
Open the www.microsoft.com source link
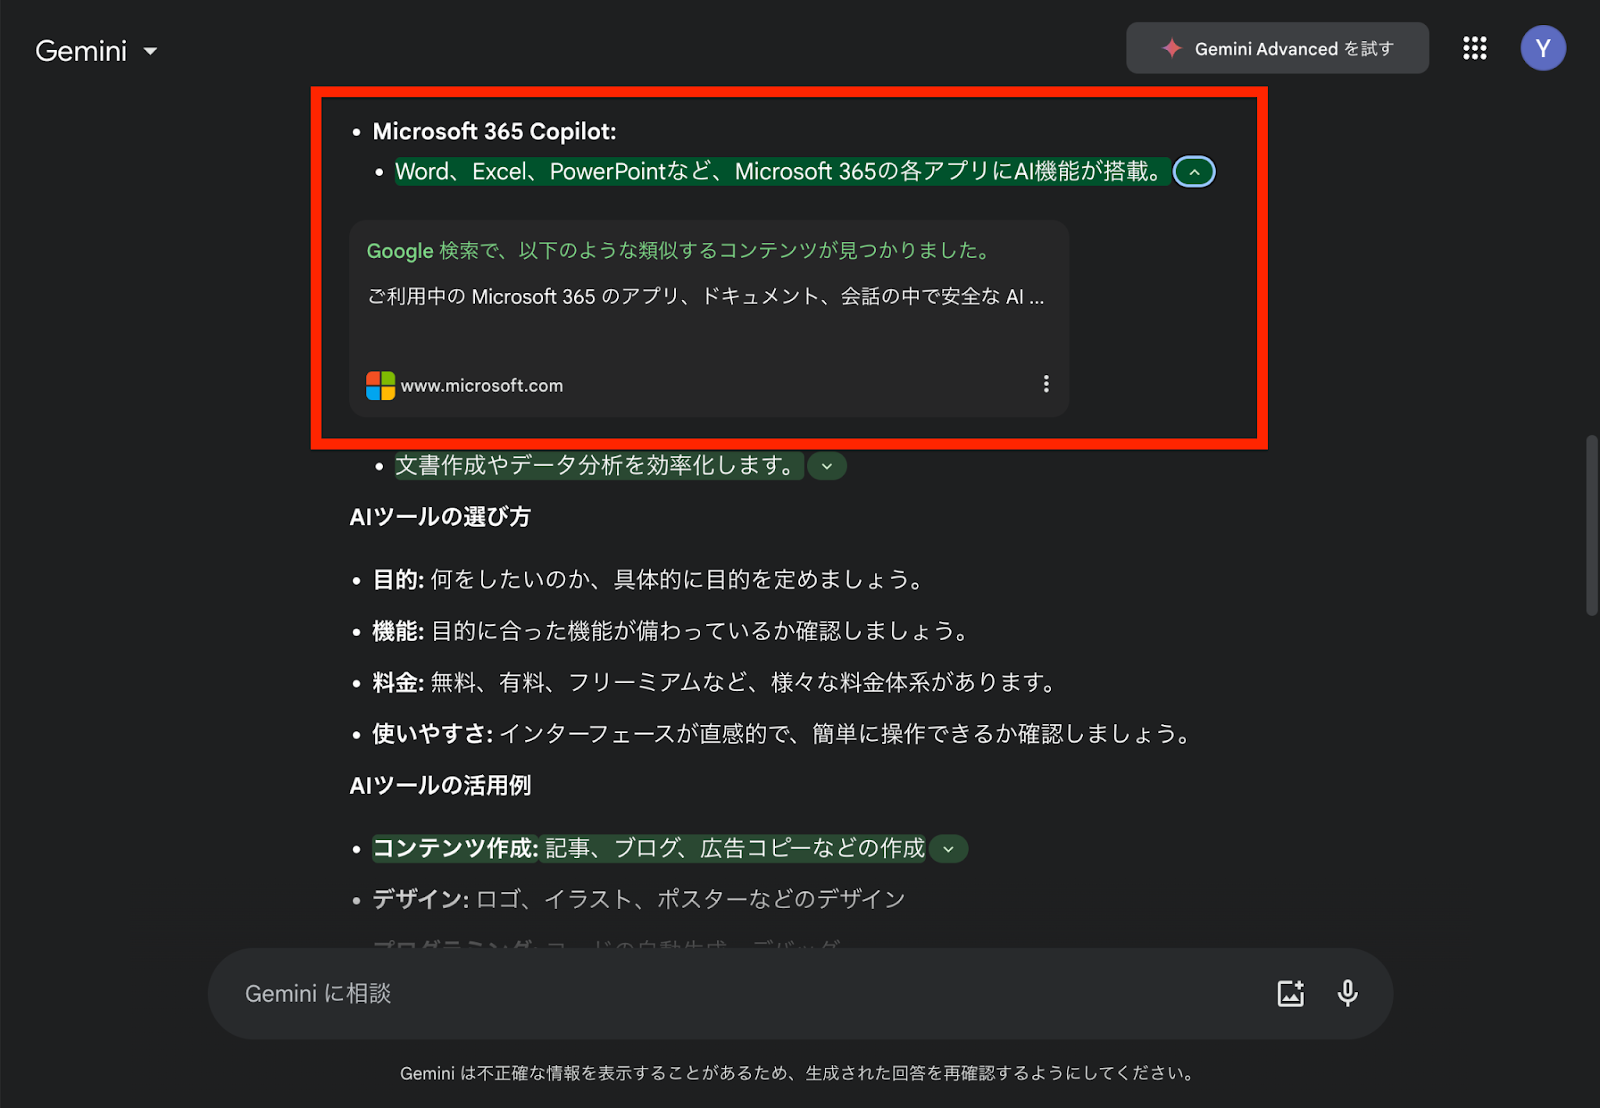click(x=482, y=386)
